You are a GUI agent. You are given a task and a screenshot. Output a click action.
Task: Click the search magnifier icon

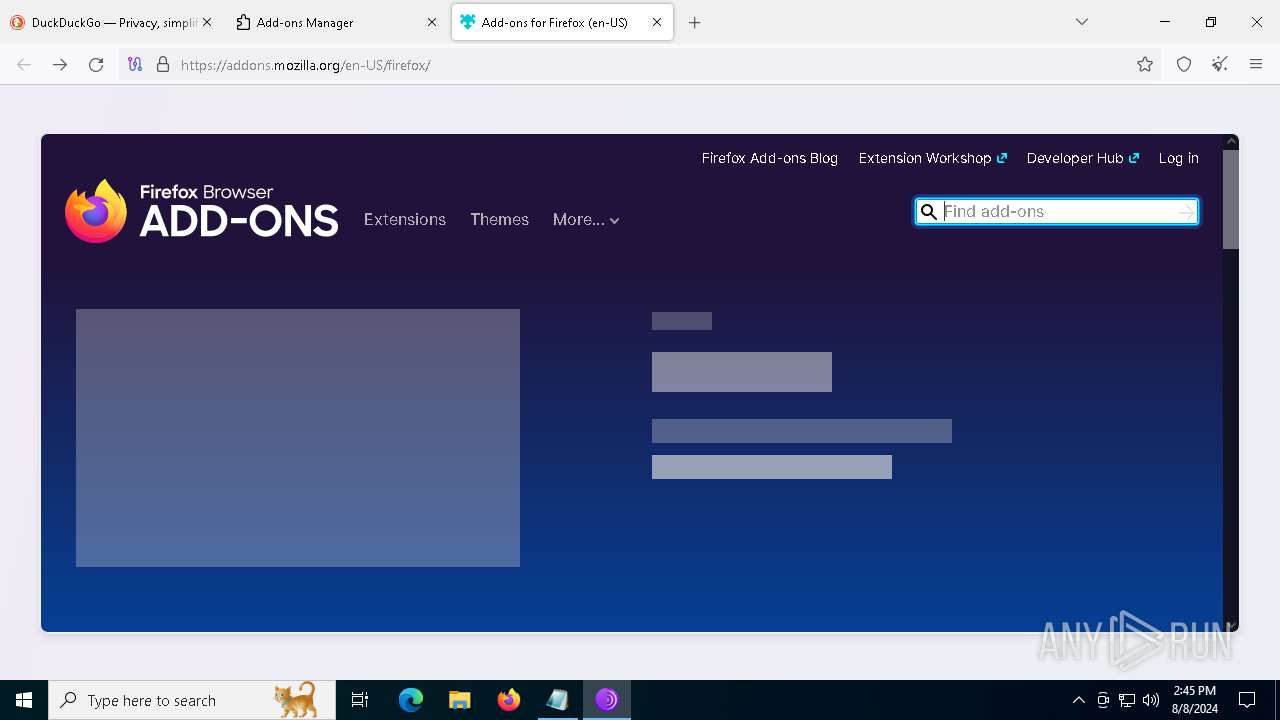(x=929, y=212)
